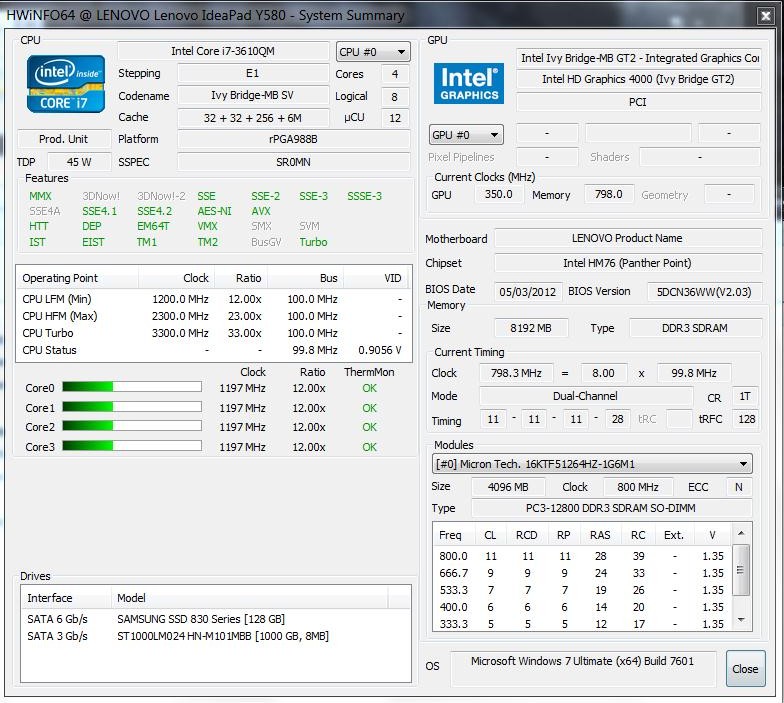The height and width of the screenshot is (703, 784).
Task: Click the Intel Core i7-3610QM name field
Action: [x=223, y=52]
